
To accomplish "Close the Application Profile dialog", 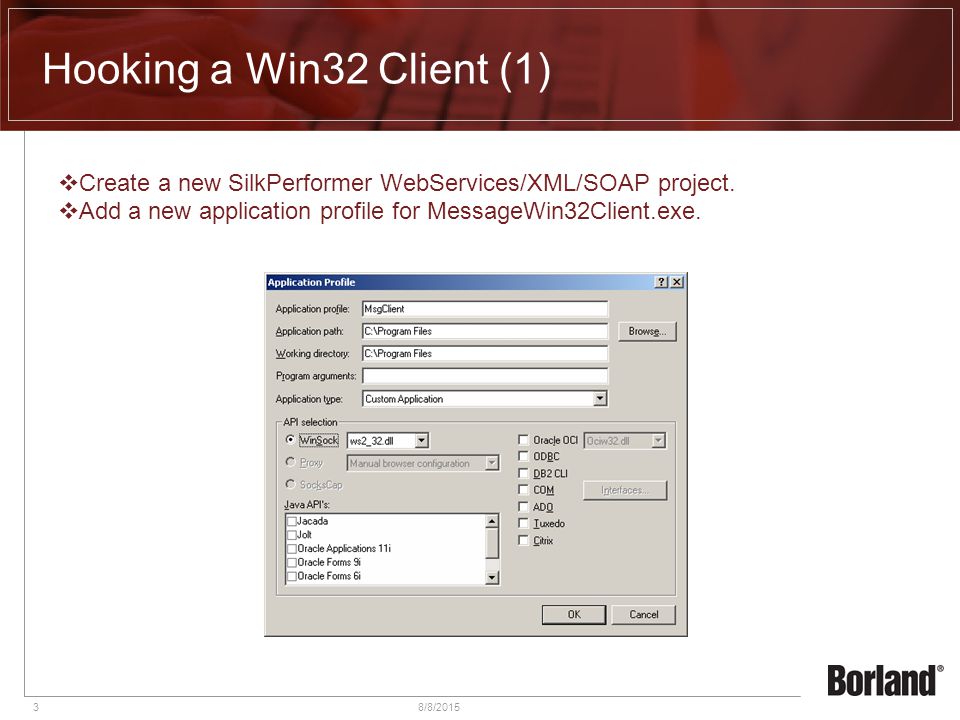I will (x=677, y=282).
